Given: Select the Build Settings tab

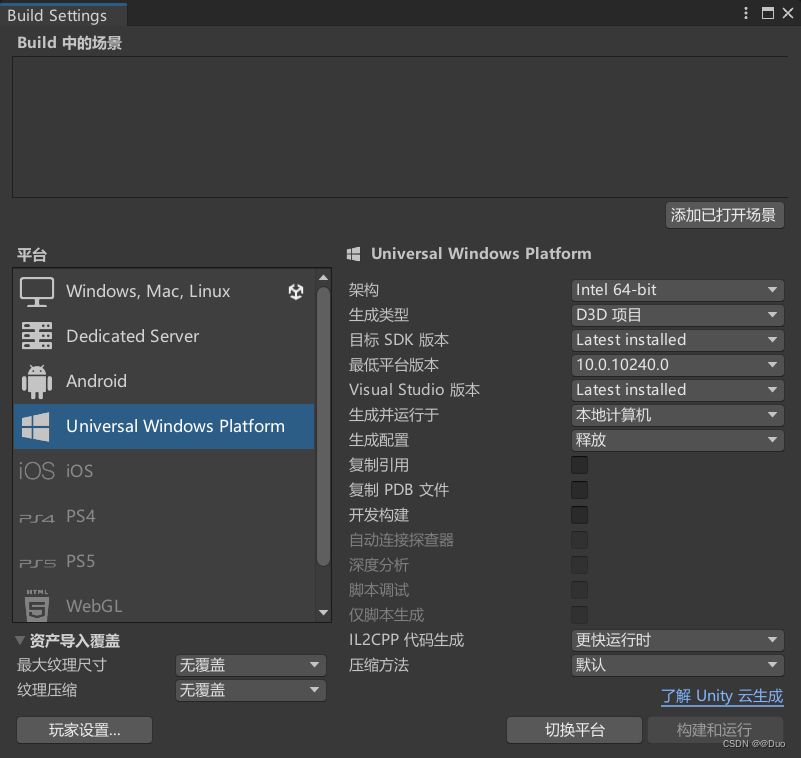Looking at the screenshot, I should pos(63,15).
